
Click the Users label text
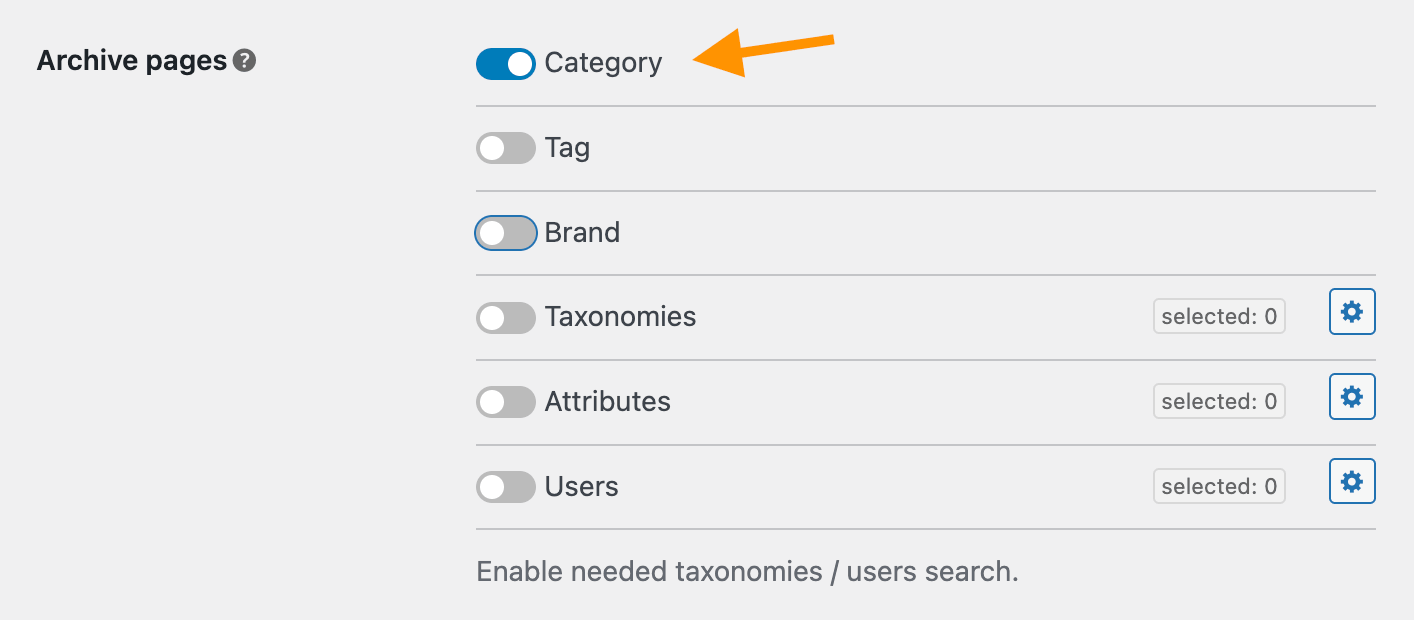tap(581, 487)
